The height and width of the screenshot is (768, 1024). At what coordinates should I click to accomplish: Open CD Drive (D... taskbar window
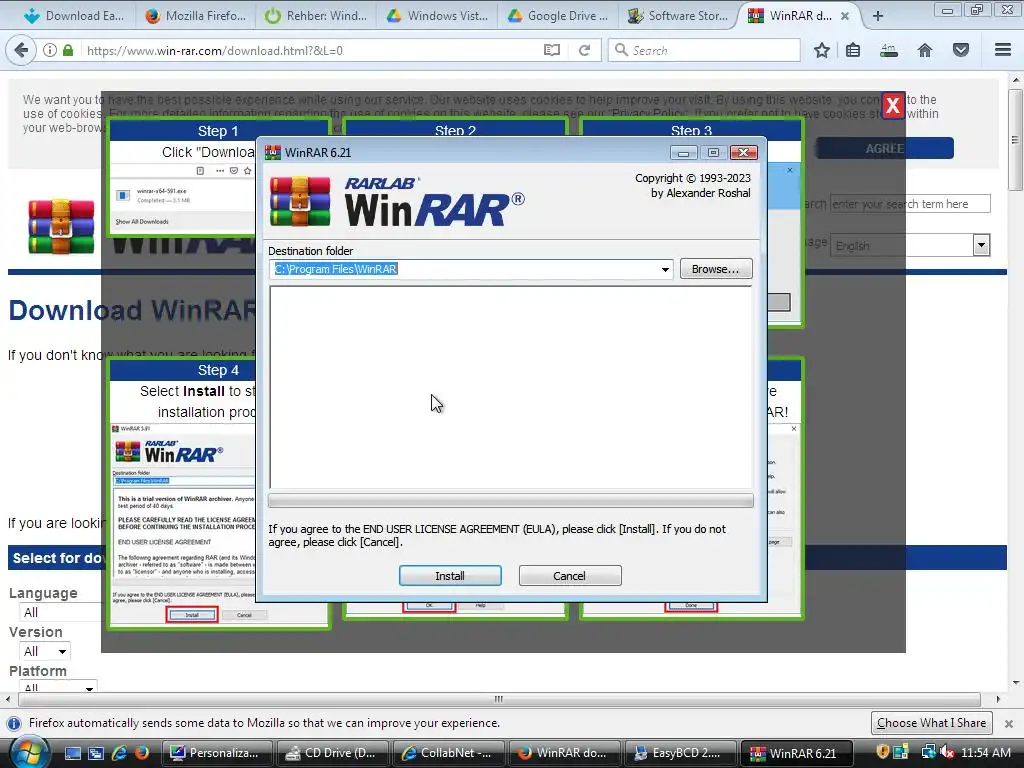click(332, 753)
